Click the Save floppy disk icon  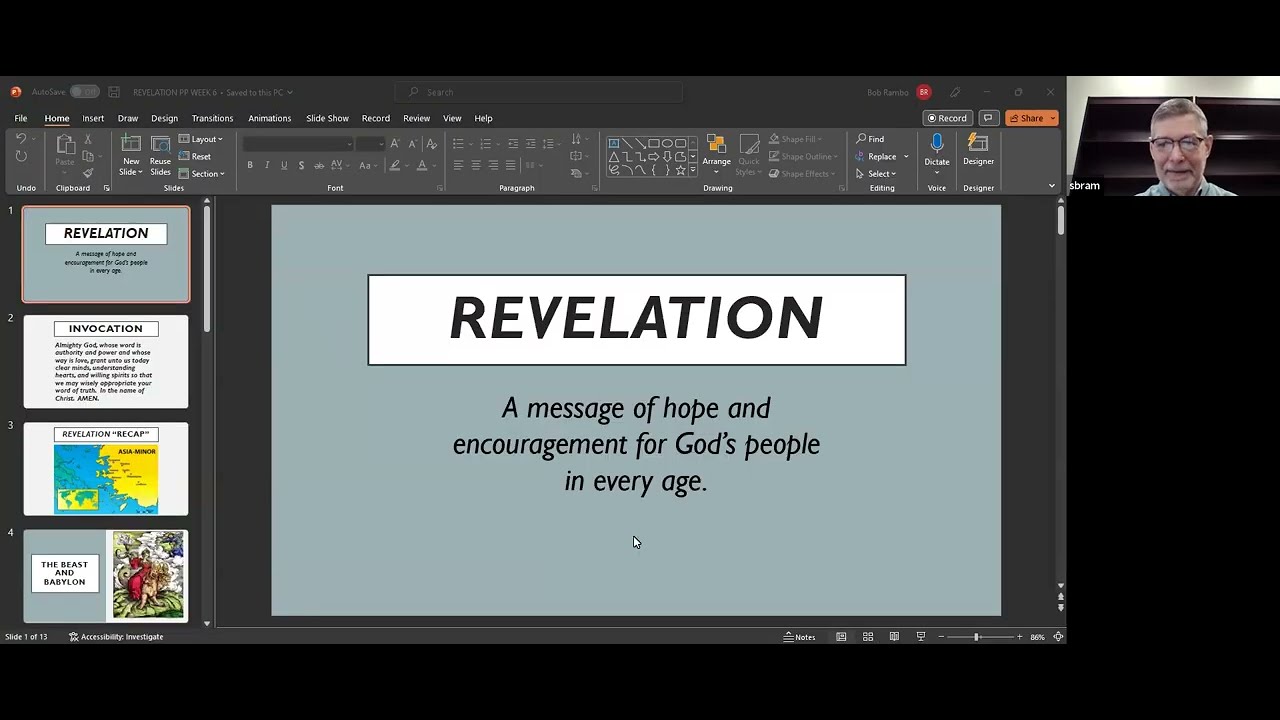114,92
